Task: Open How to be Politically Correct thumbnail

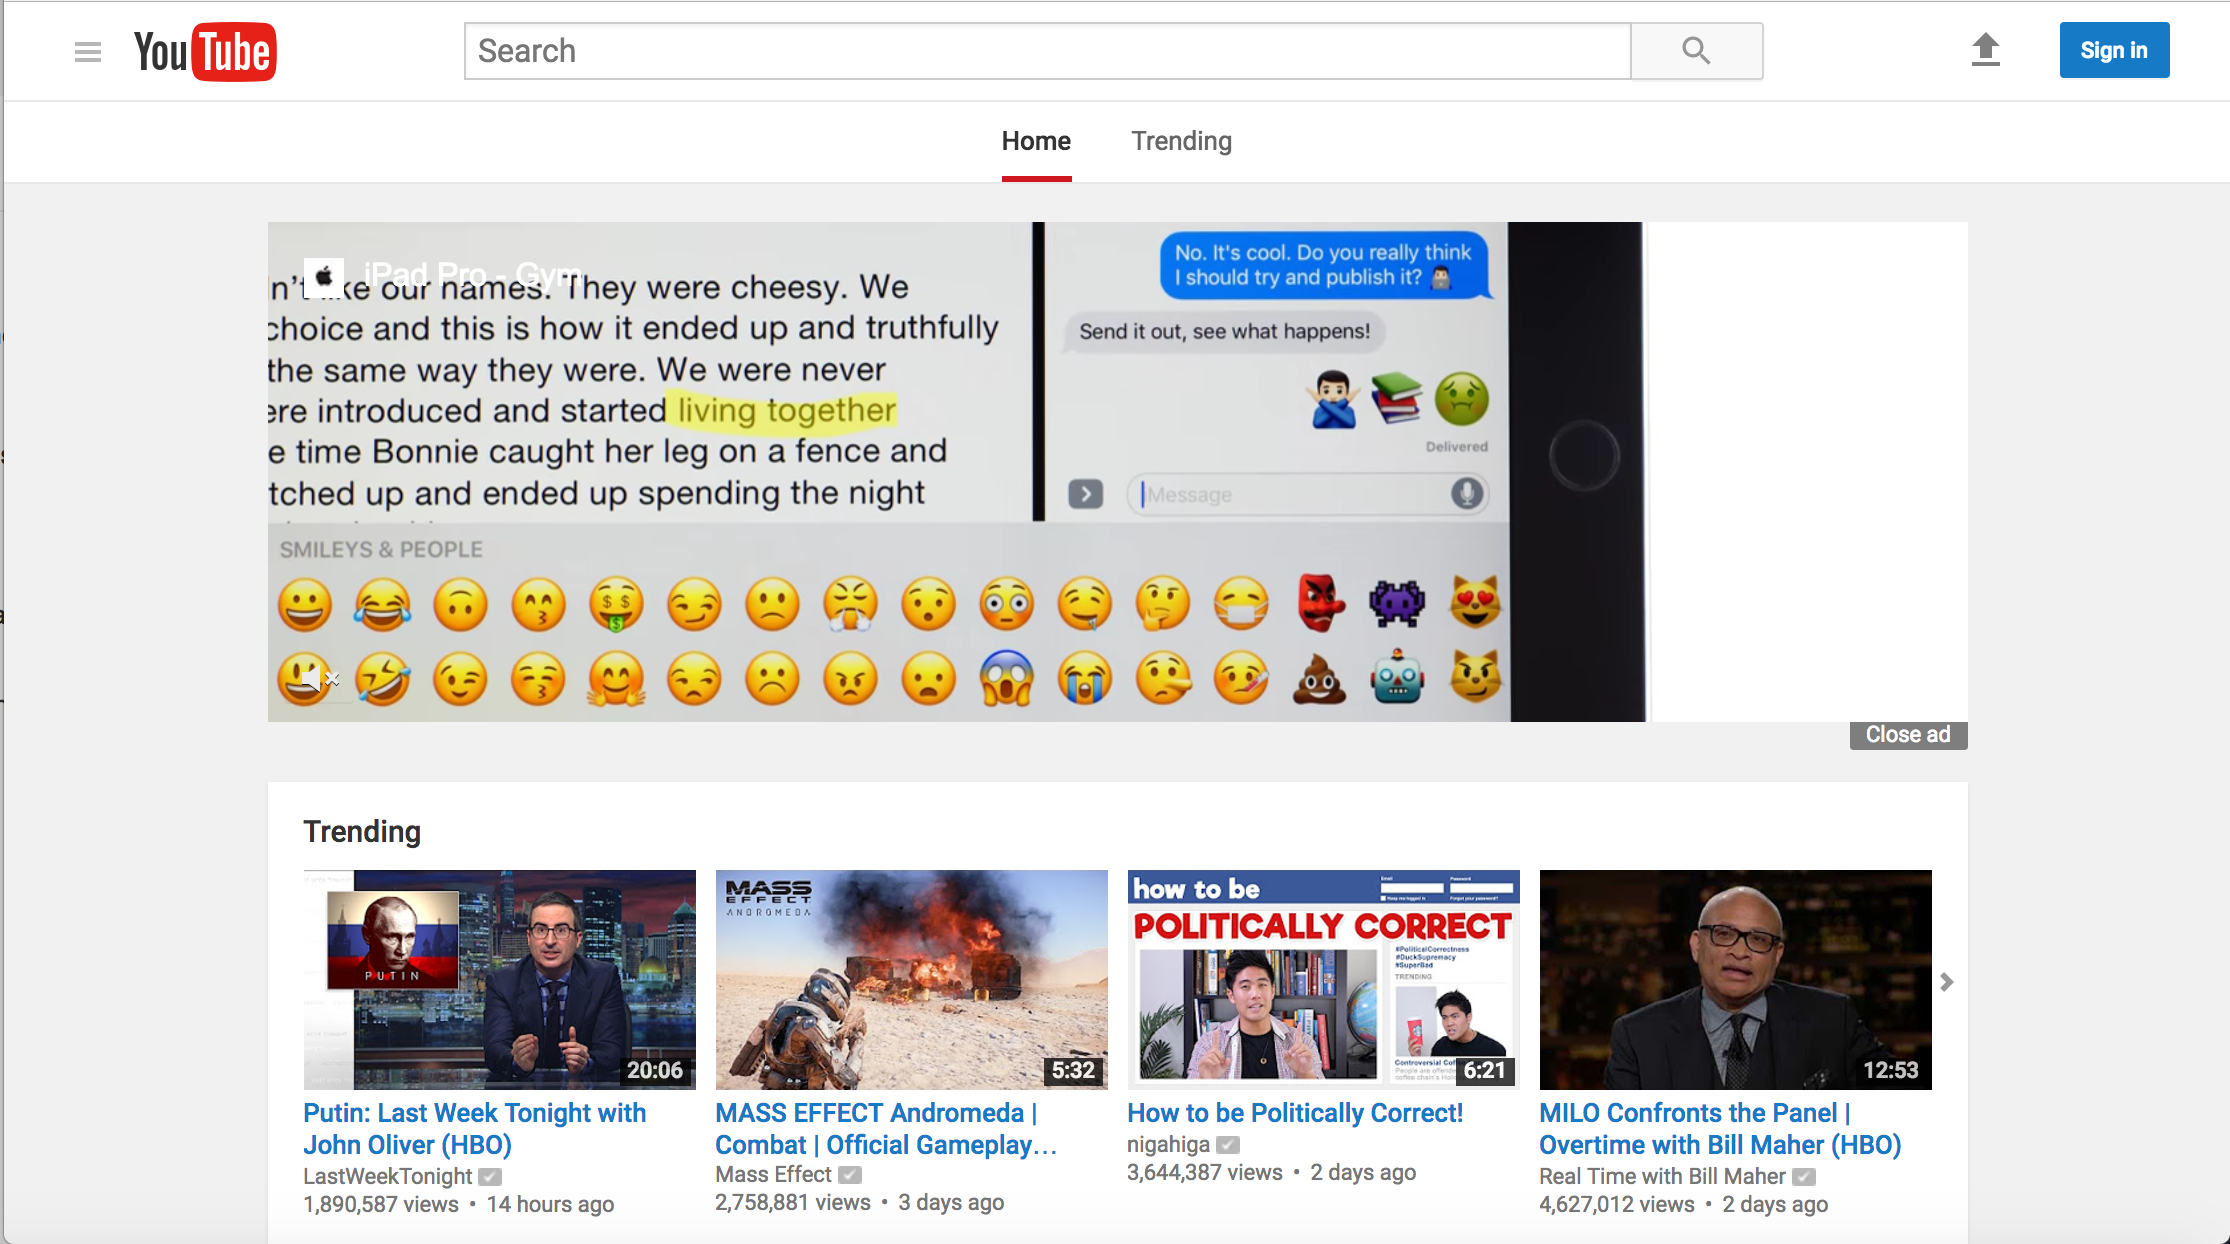Action: point(1324,979)
